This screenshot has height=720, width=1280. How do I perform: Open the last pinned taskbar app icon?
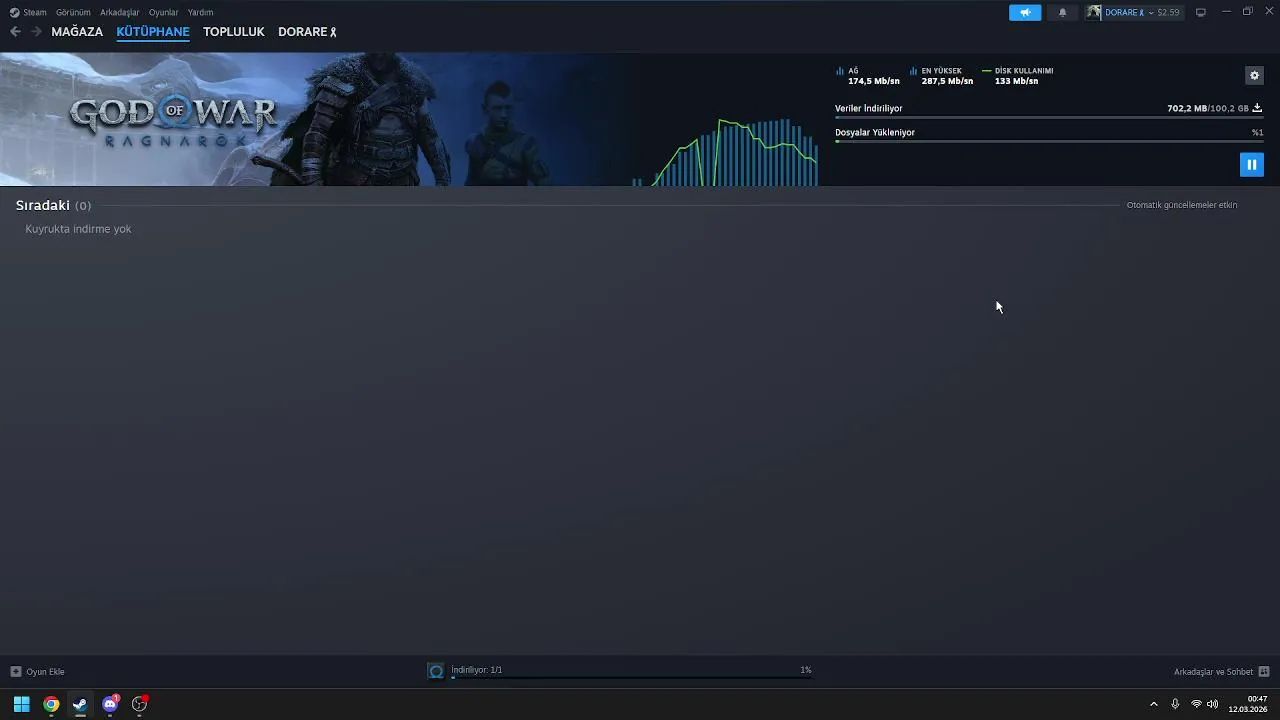coord(139,704)
